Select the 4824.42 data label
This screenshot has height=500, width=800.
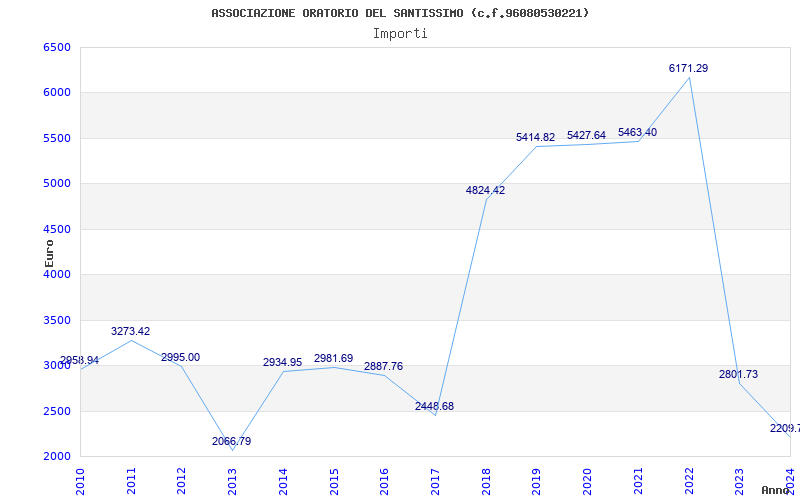click(485, 190)
